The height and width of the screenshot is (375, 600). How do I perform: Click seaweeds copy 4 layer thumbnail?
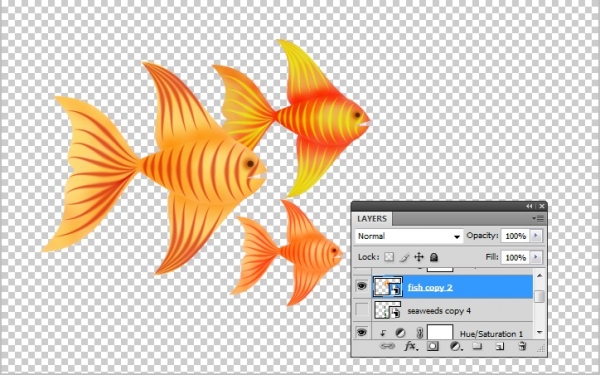(x=387, y=310)
